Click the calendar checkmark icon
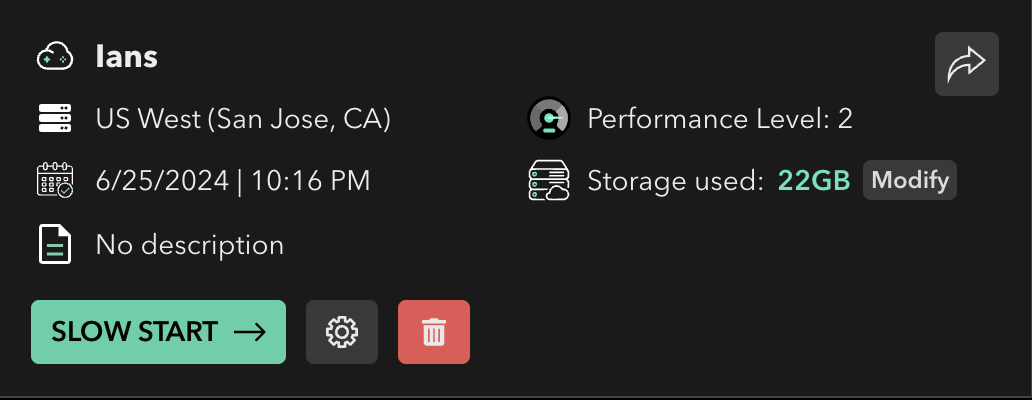 pos(55,180)
